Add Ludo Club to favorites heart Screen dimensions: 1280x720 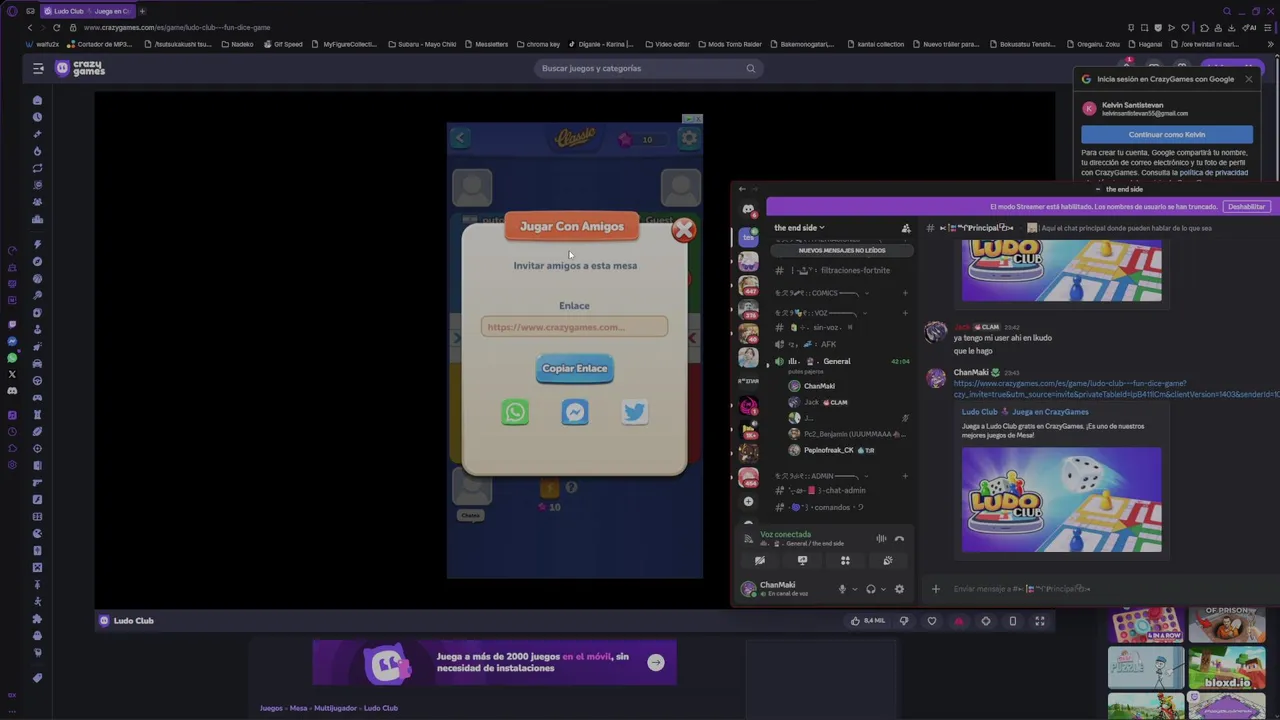(932, 621)
